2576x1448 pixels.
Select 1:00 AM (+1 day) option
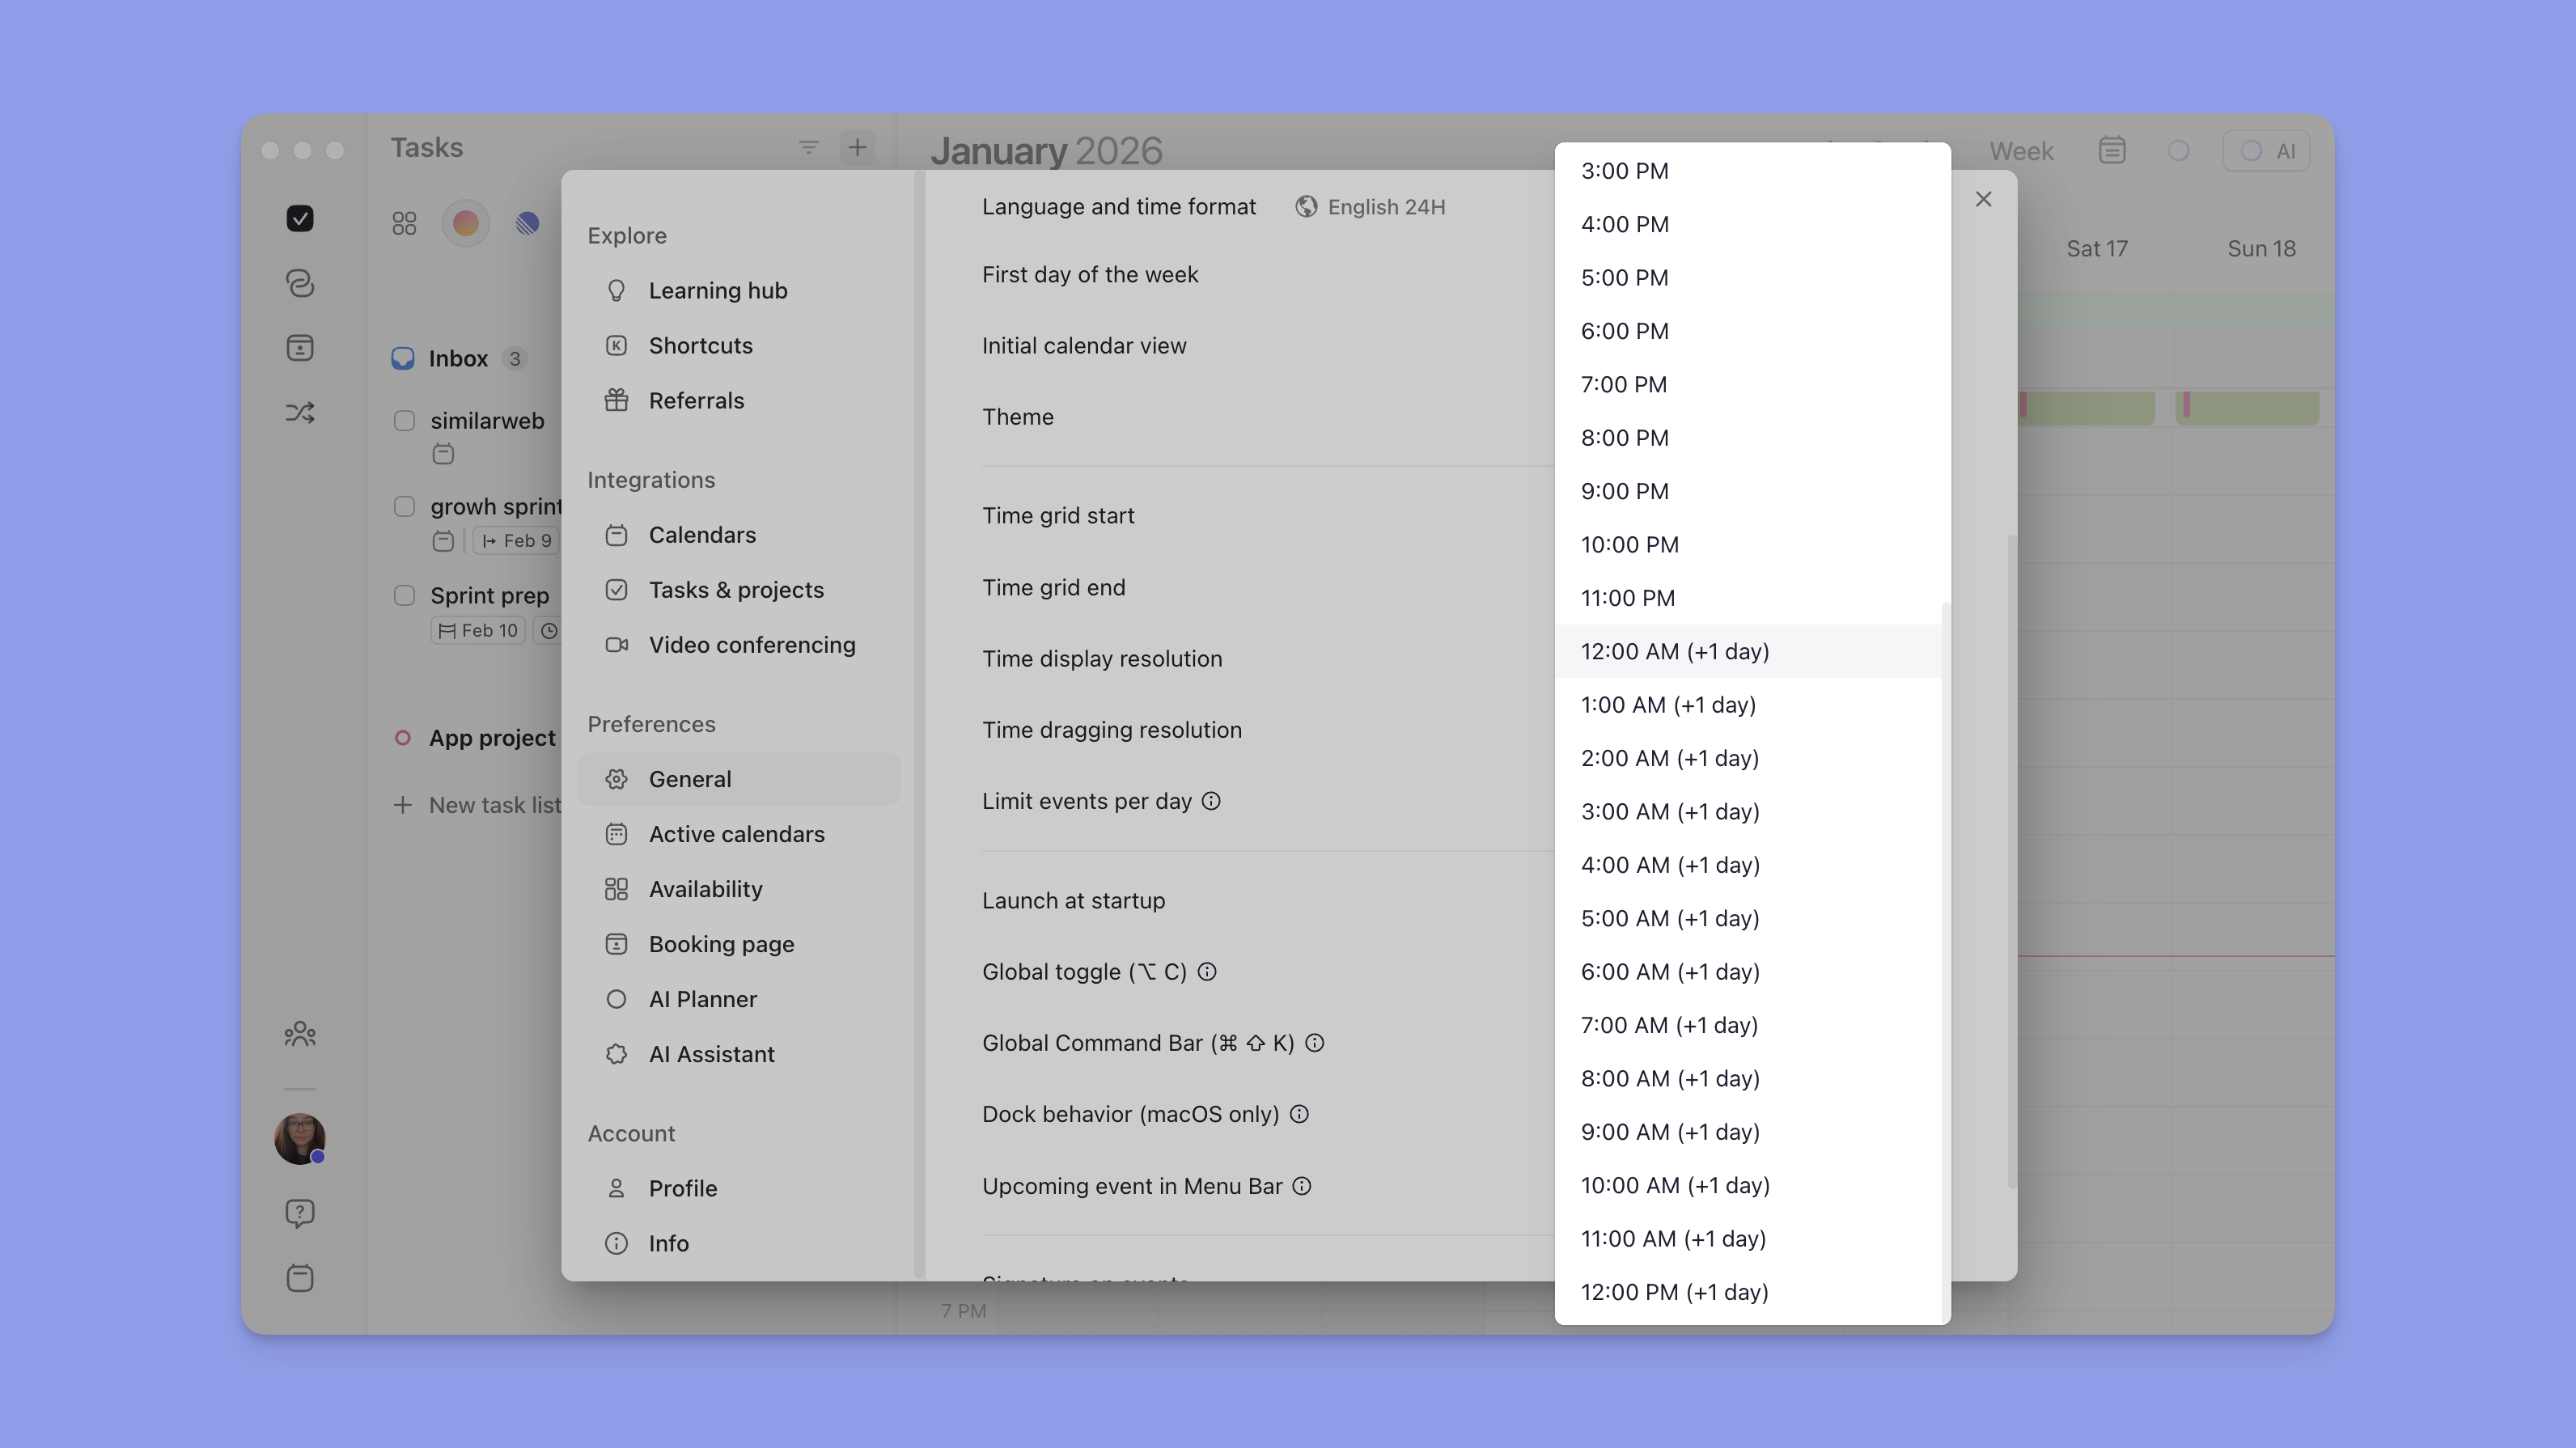(x=1747, y=705)
